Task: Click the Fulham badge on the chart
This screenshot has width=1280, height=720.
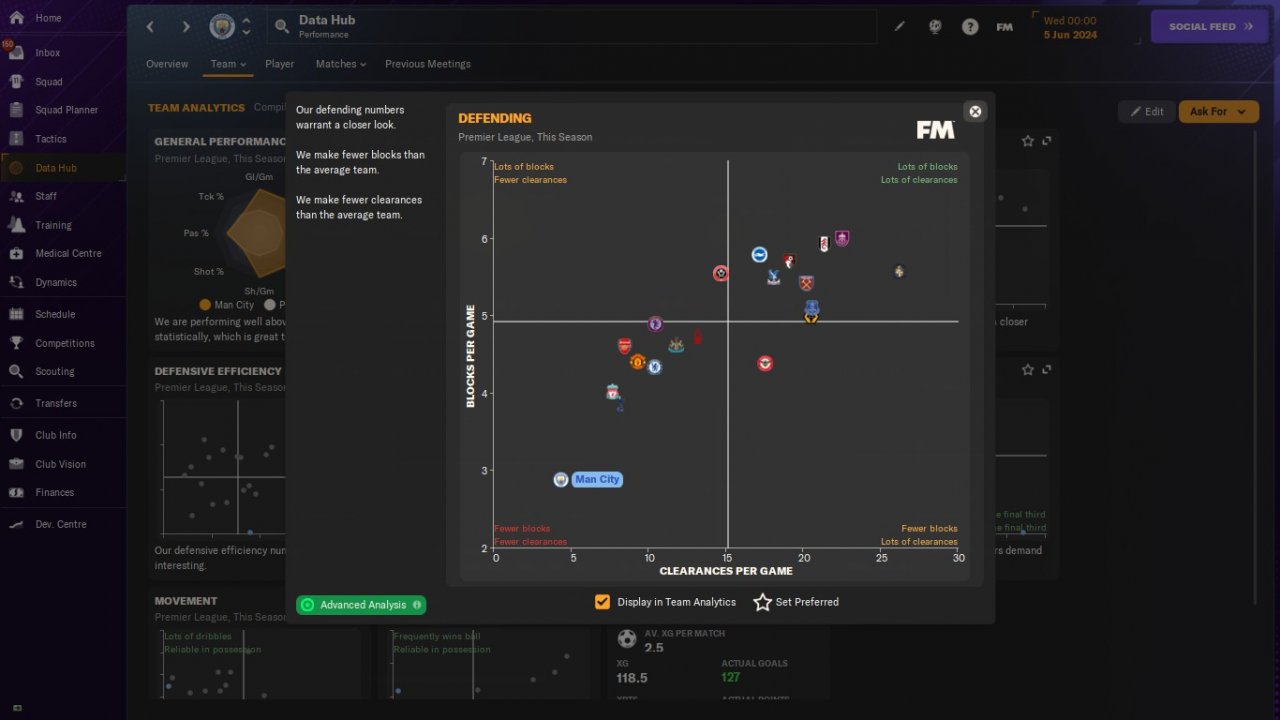Action: point(824,243)
